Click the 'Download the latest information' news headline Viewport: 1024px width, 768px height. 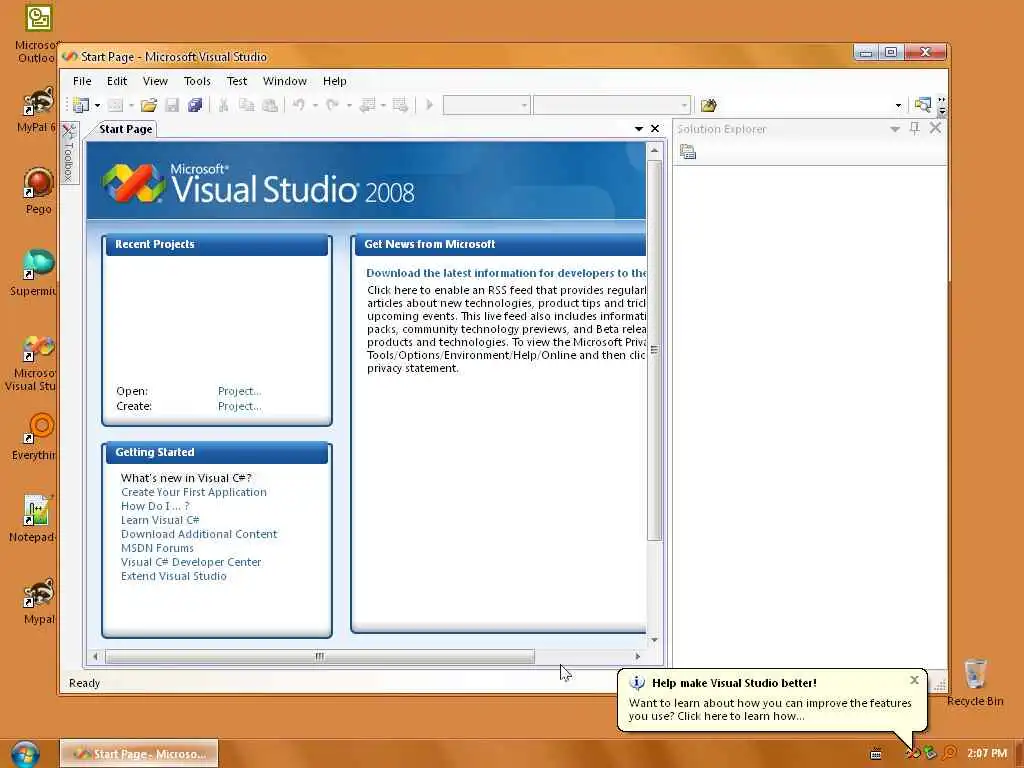coord(506,273)
